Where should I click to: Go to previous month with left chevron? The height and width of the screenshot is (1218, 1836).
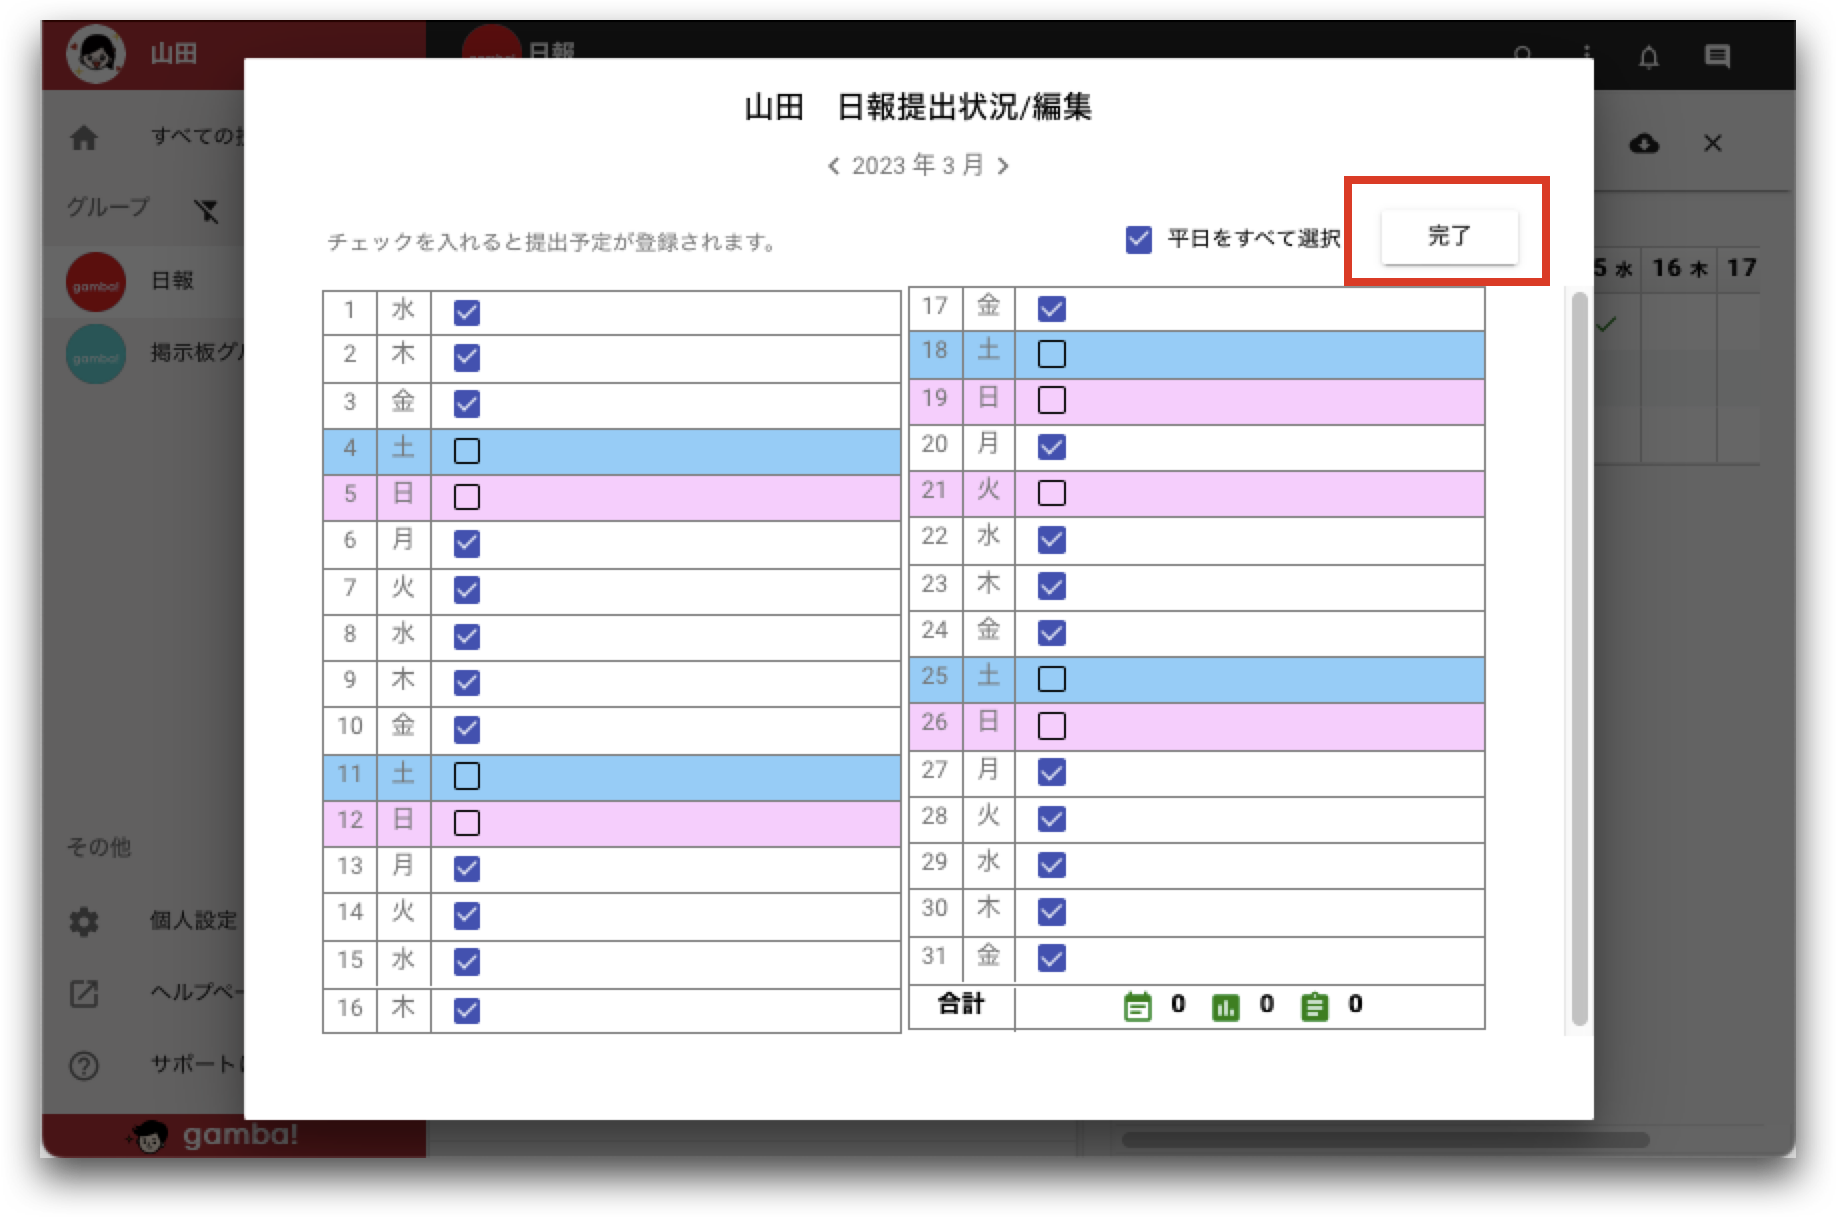pos(833,166)
